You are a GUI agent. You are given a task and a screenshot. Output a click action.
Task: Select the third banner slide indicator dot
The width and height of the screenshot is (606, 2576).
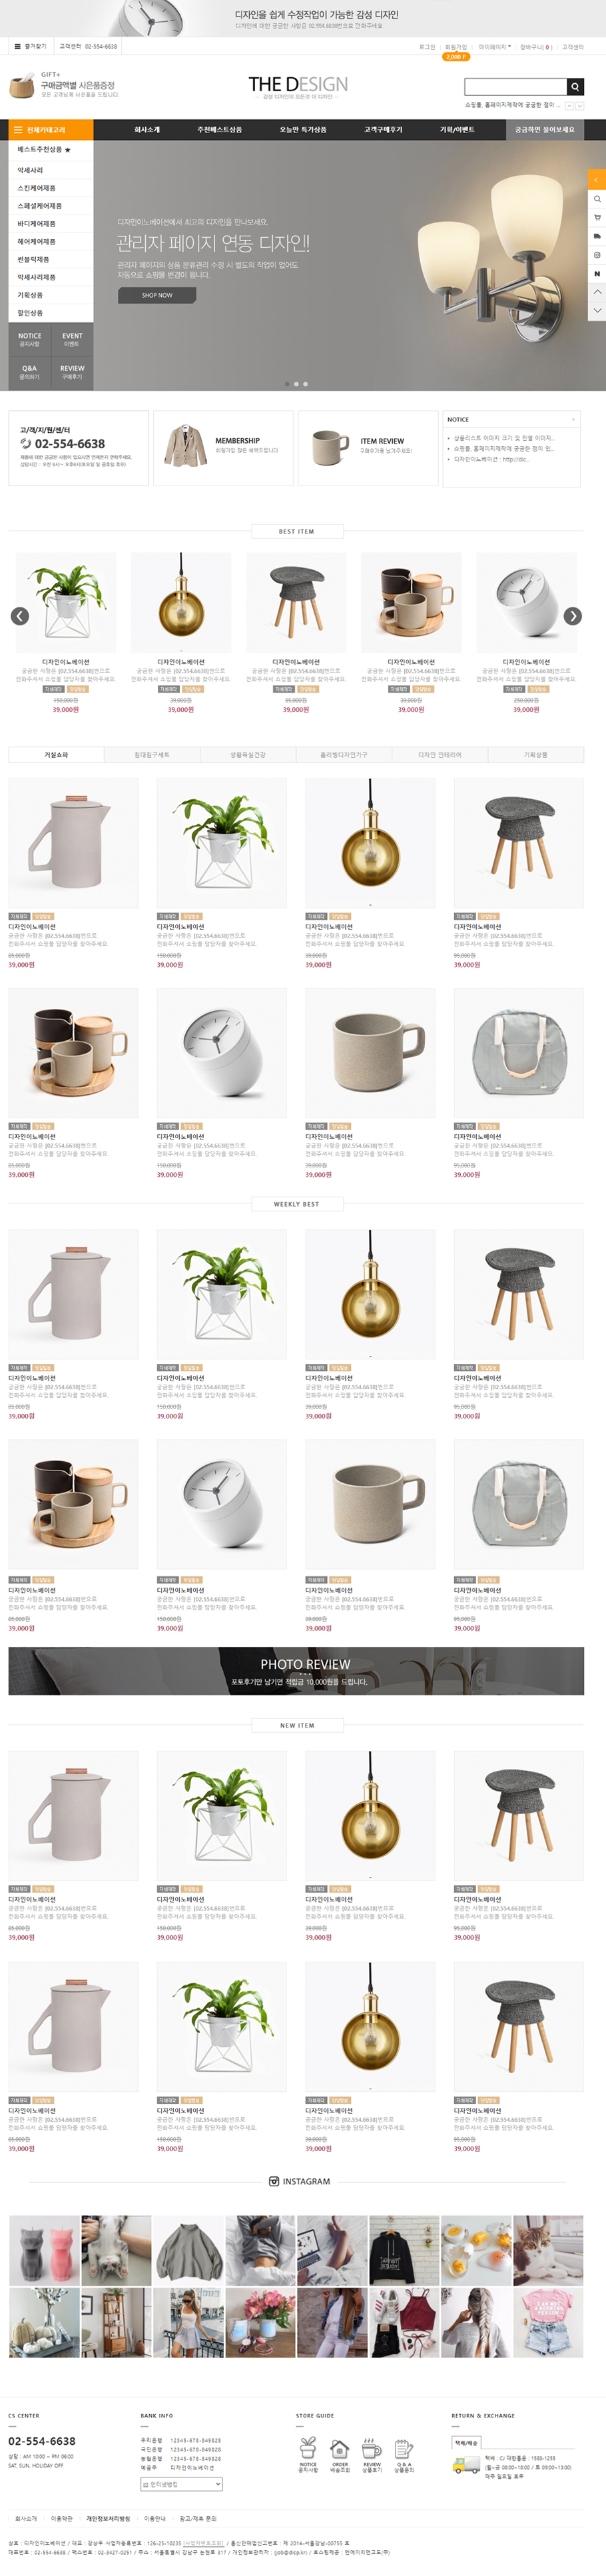[x=305, y=384]
